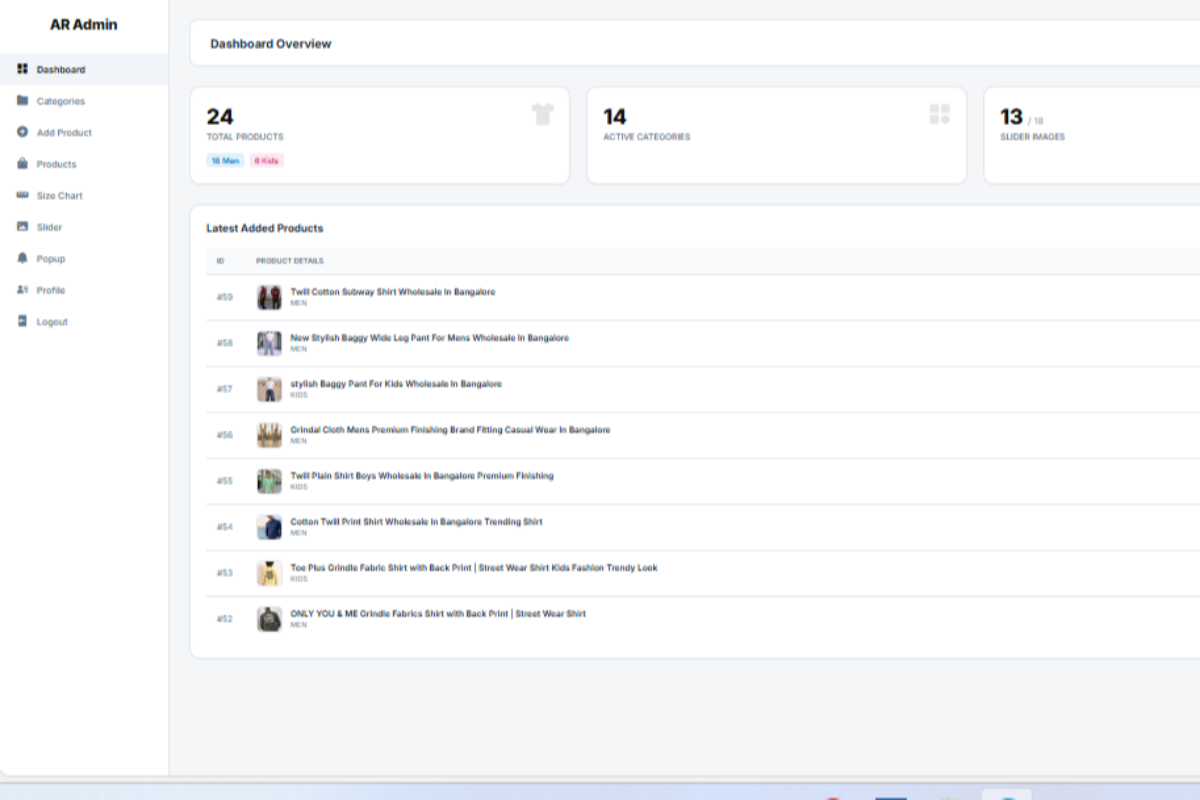Click the Popup bell icon
Image resolution: width=1200 pixels, height=800 pixels.
click(22, 258)
